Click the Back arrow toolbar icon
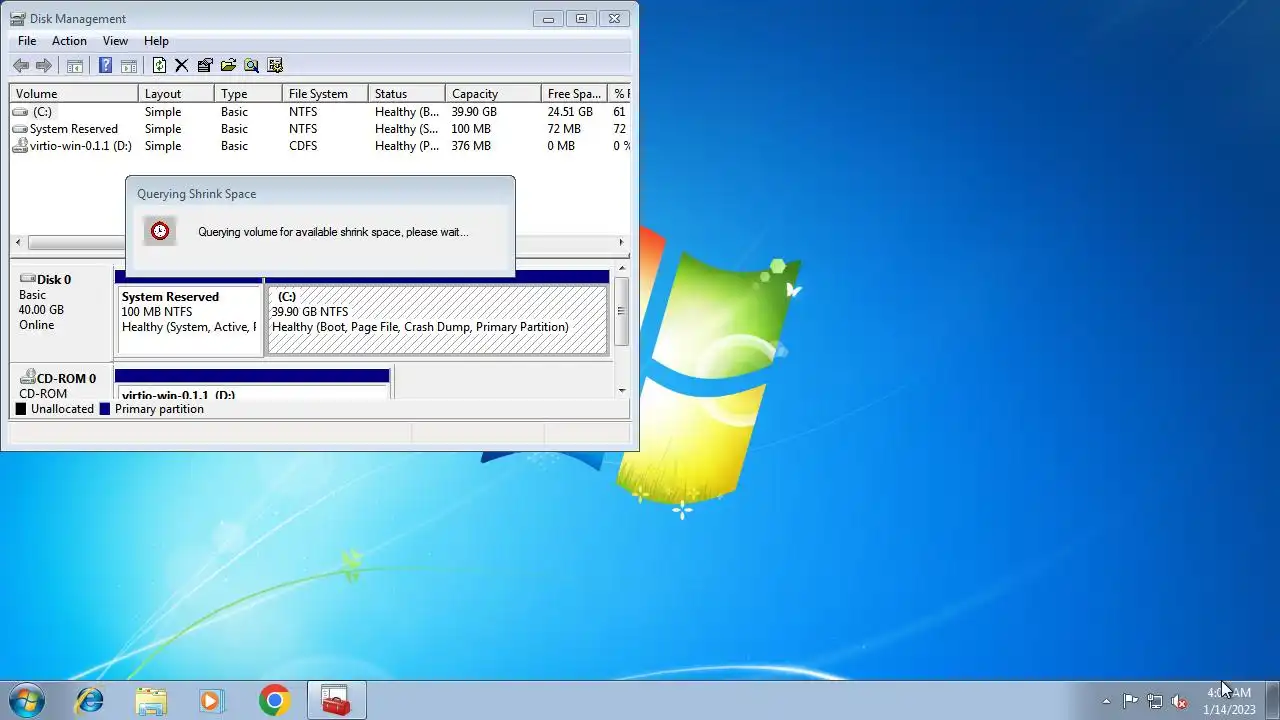The height and width of the screenshot is (720, 1280). tap(21, 66)
